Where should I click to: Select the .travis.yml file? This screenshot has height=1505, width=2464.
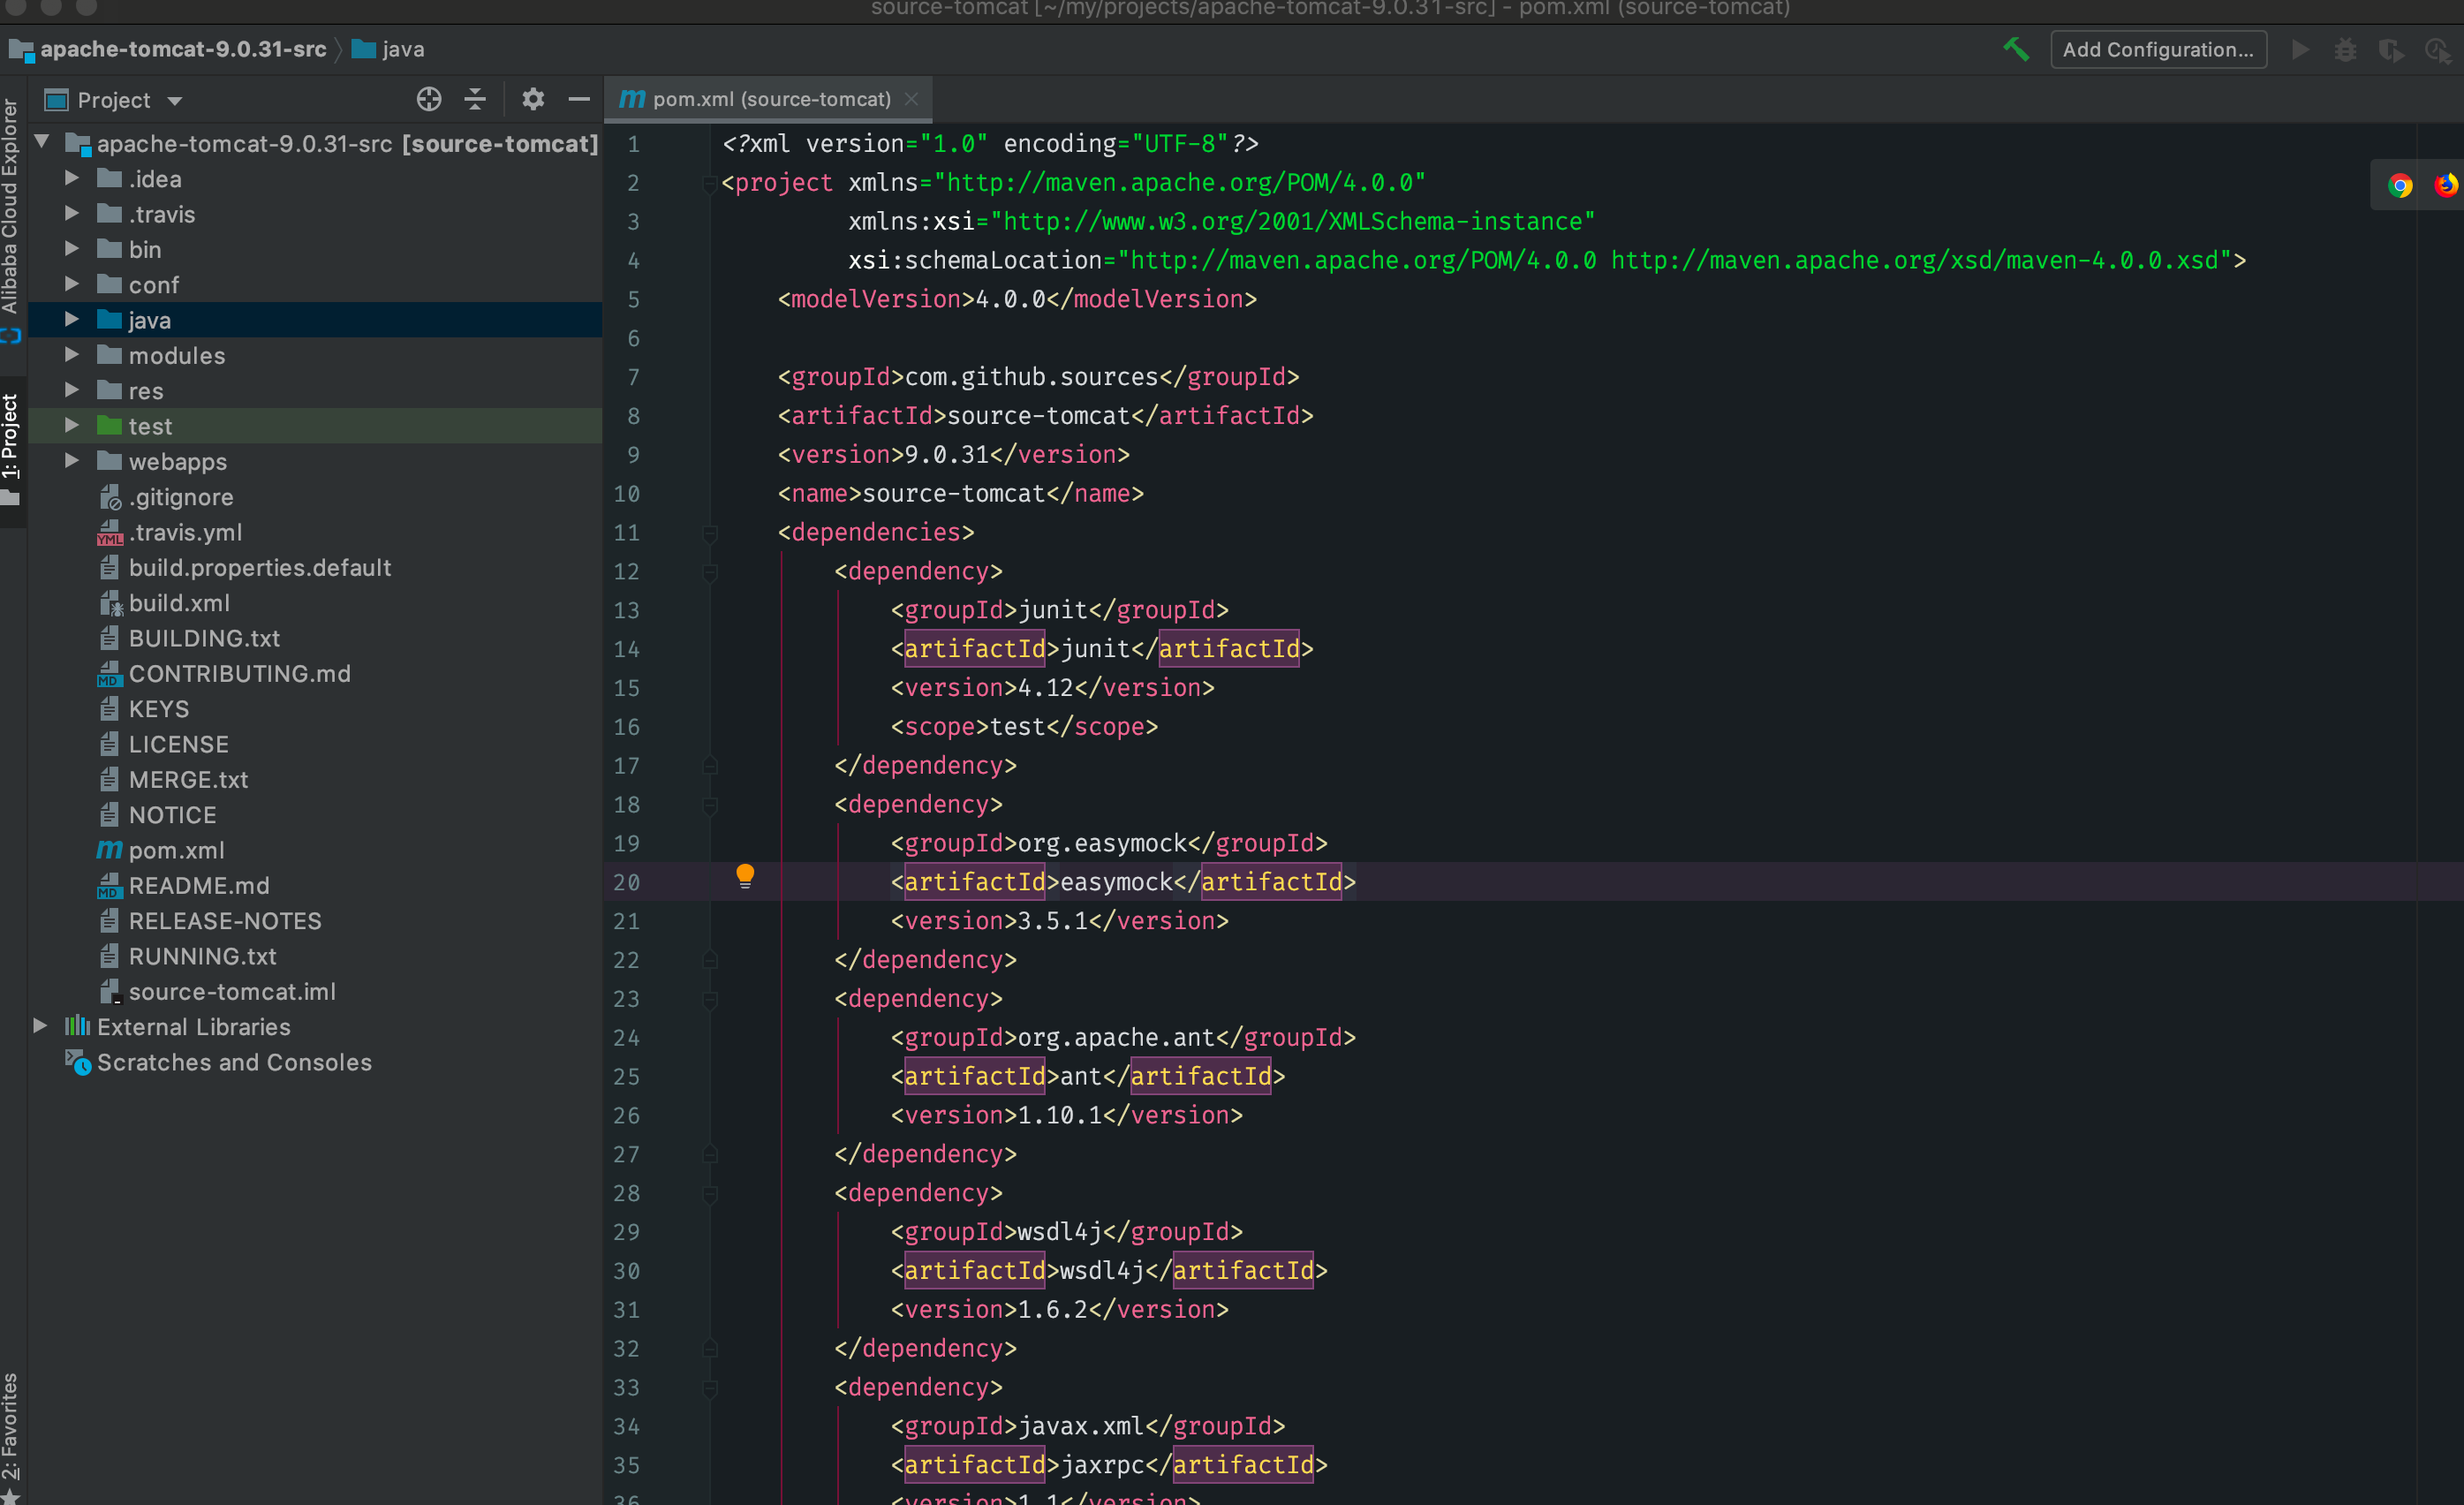click(185, 532)
